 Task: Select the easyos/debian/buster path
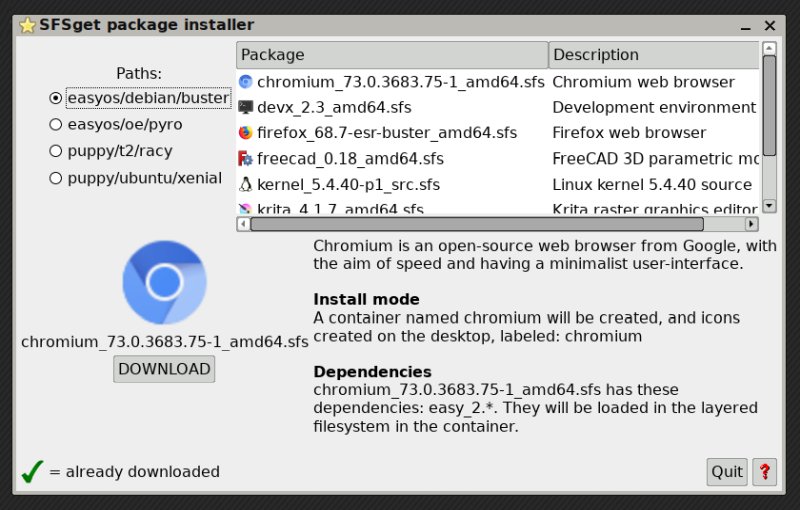click(56, 98)
